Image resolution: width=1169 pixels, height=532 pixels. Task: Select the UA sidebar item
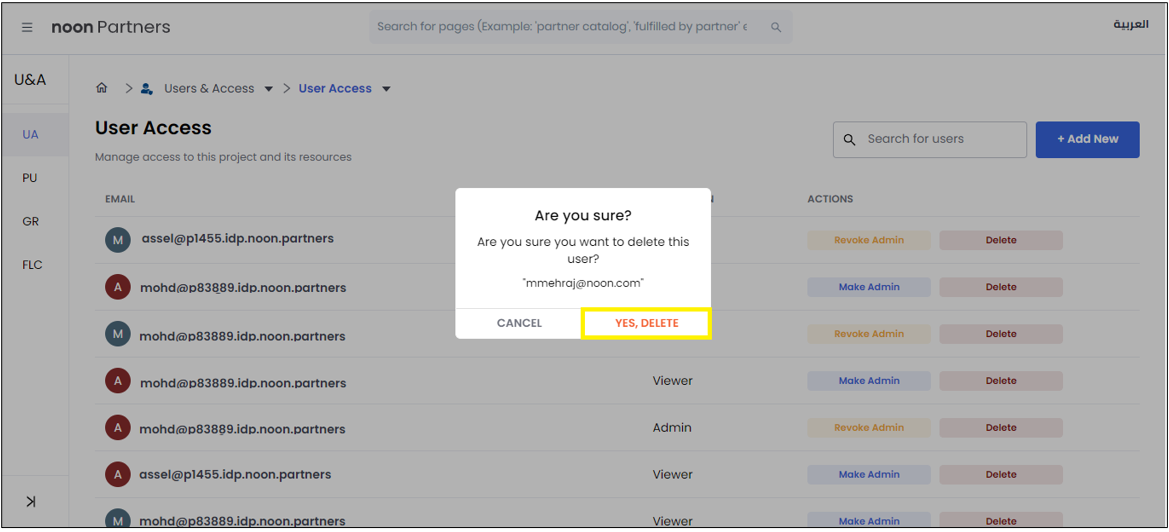pos(31,134)
